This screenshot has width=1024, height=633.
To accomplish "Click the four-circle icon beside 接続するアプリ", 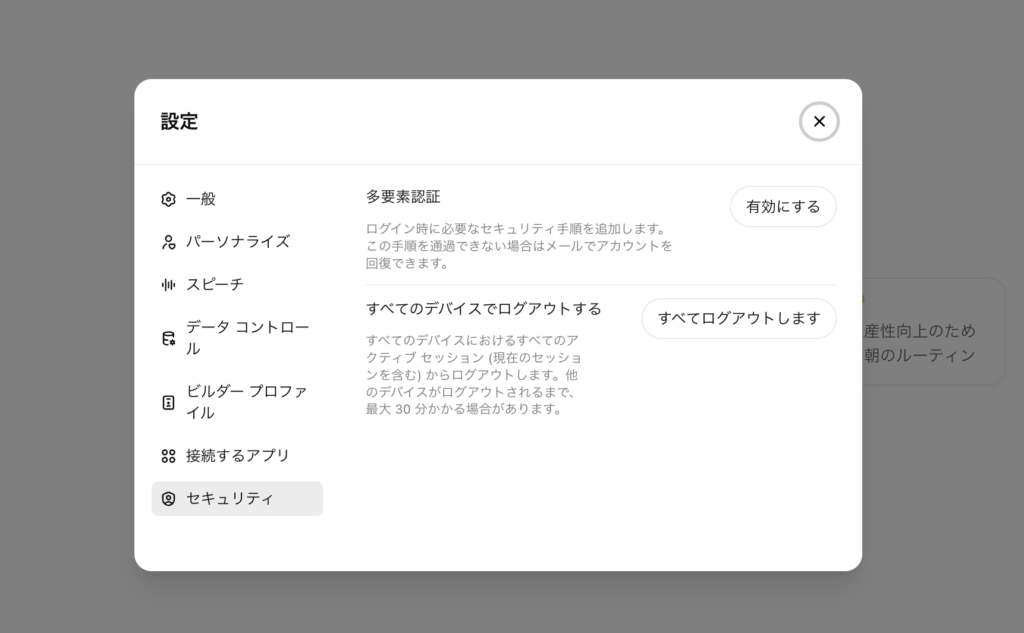I will (168, 456).
